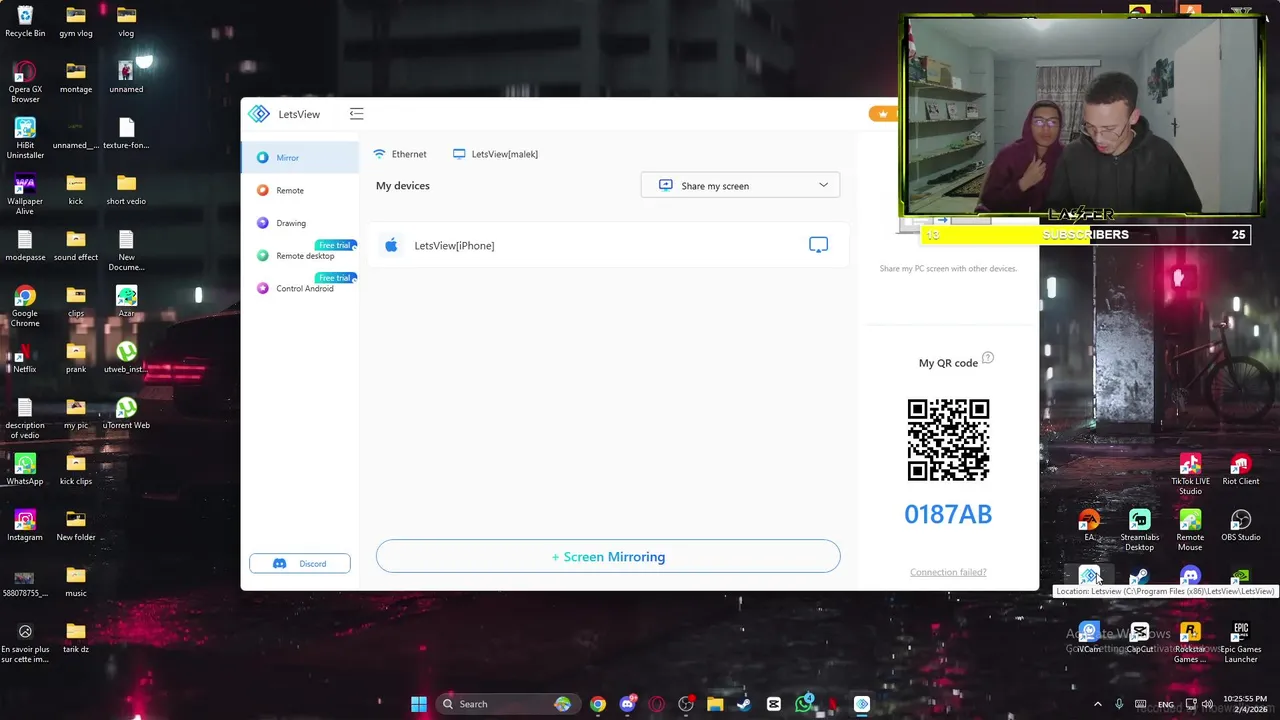The height and width of the screenshot is (720, 1280).
Task: Click the LetsView icon on the taskbar
Action: click(862, 704)
